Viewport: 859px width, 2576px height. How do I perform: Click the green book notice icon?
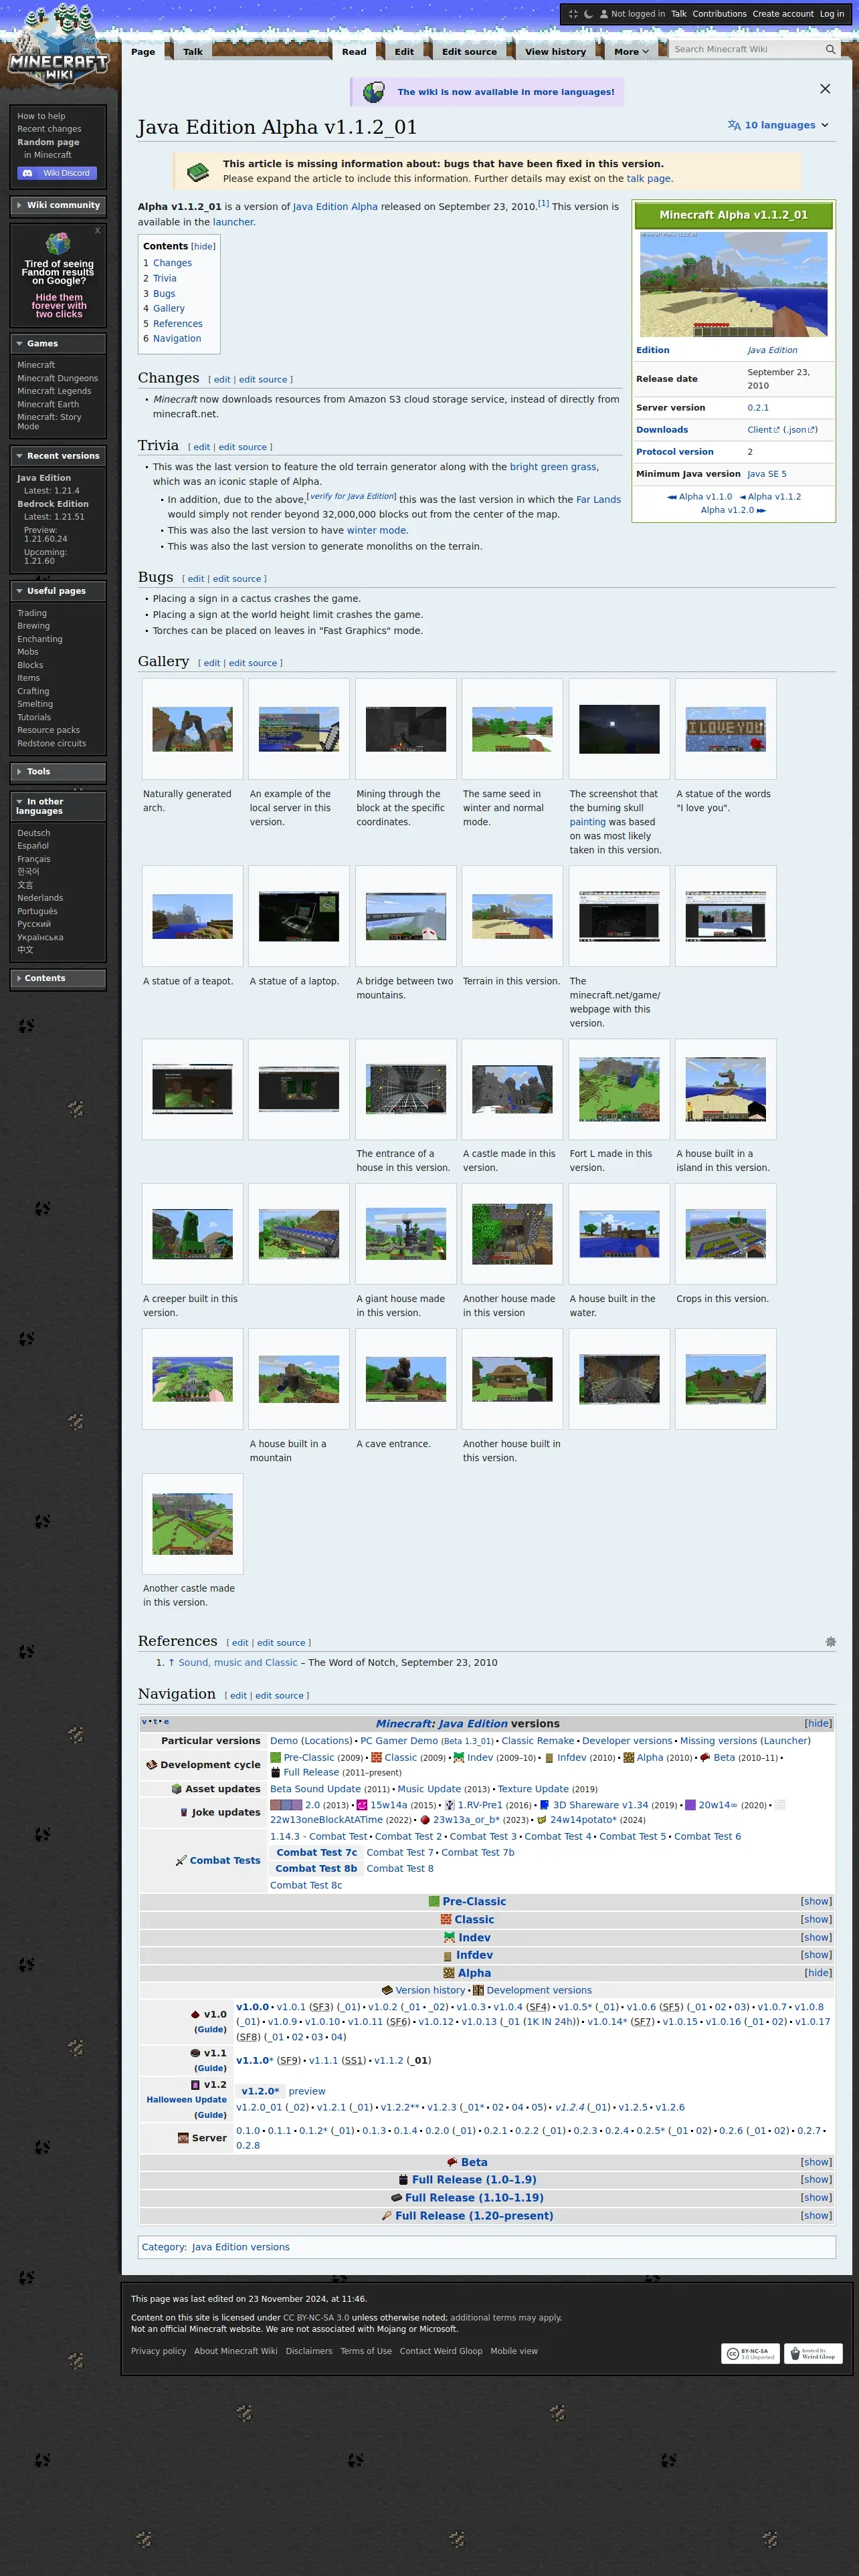(198, 172)
